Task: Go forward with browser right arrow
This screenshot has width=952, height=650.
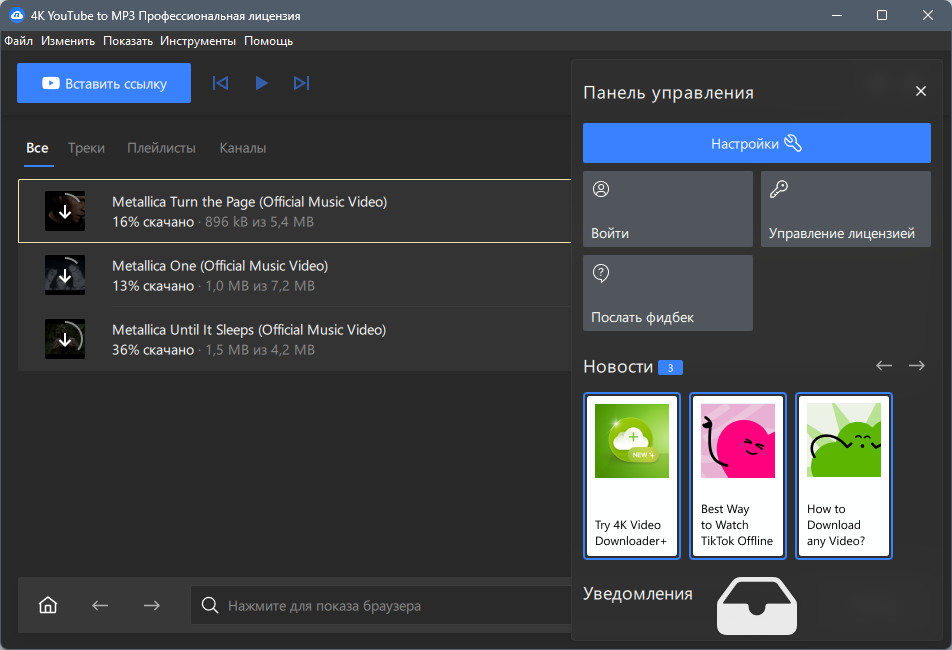Action: (152, 605)
